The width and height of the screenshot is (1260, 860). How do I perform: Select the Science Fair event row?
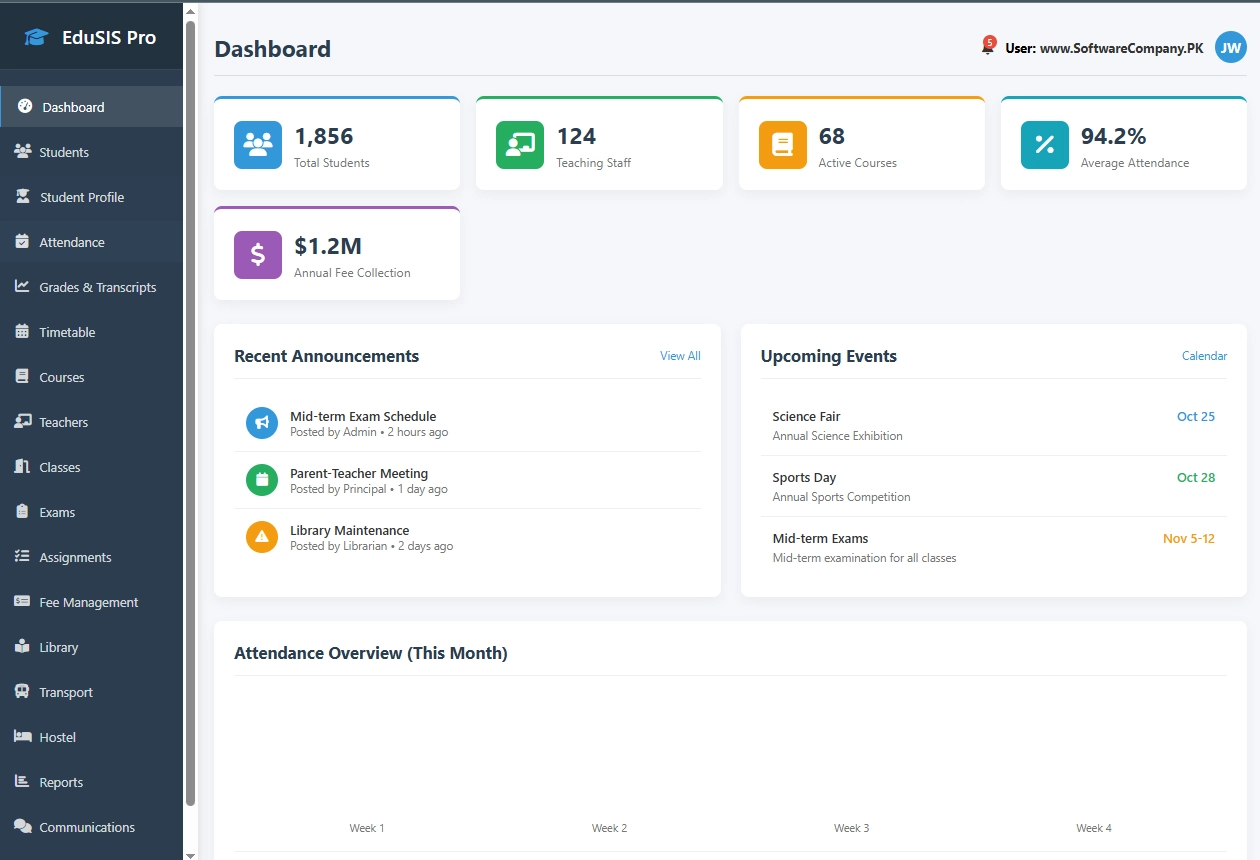click(993, 425)
